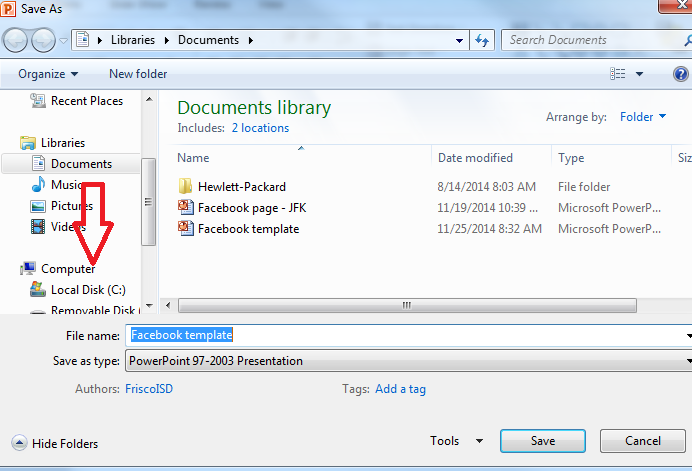The image size is (692, 476).
Task: Open the Arrange by Folder dropdown
Action: tap(643, 117)
